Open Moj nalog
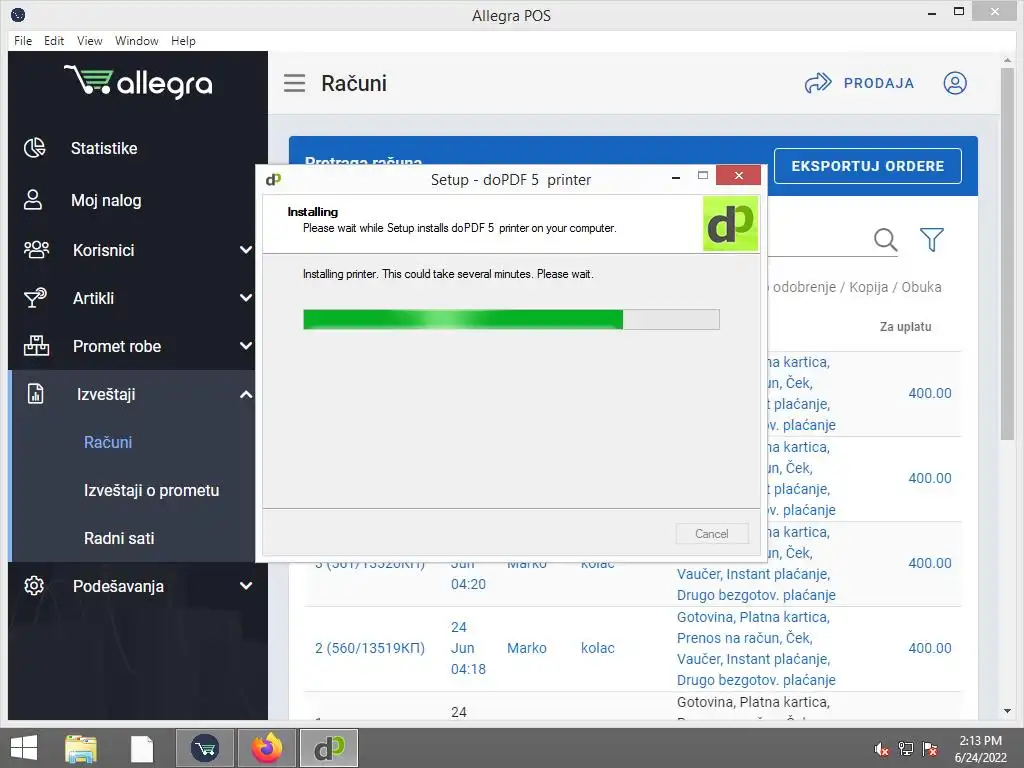The height and width of the screenshot is (768, 1024). click(x=106, y=200)
